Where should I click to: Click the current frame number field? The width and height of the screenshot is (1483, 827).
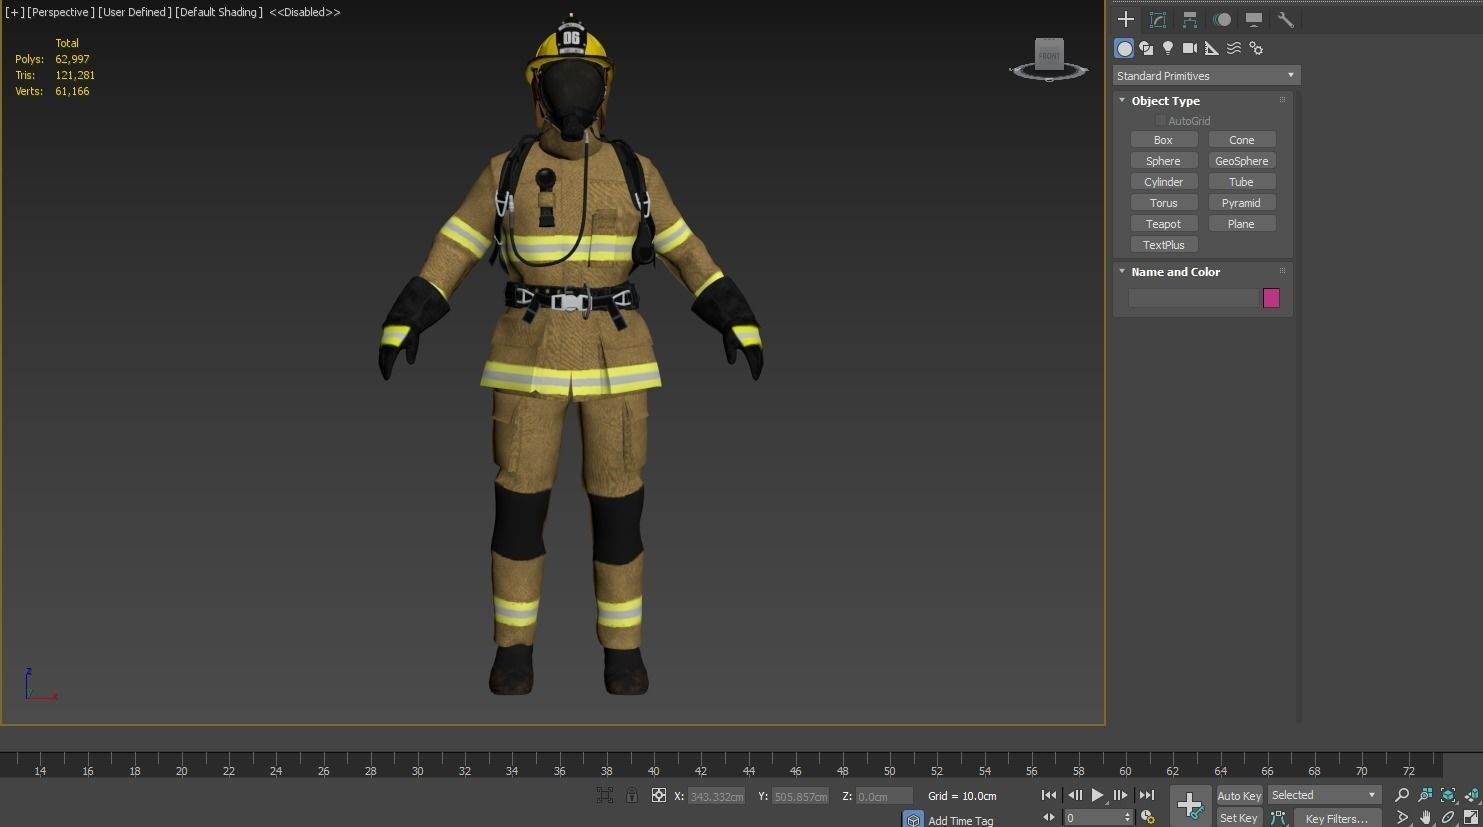pos(1093,817)
